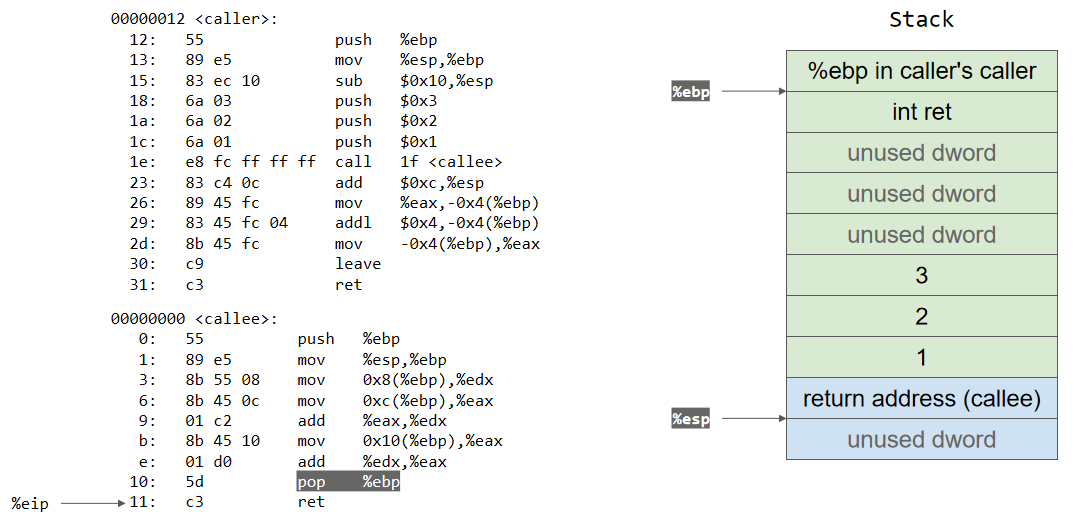Select the 'call 1f <callee>' instruction line
The image size is (1079, 512).
click(418, 162)
